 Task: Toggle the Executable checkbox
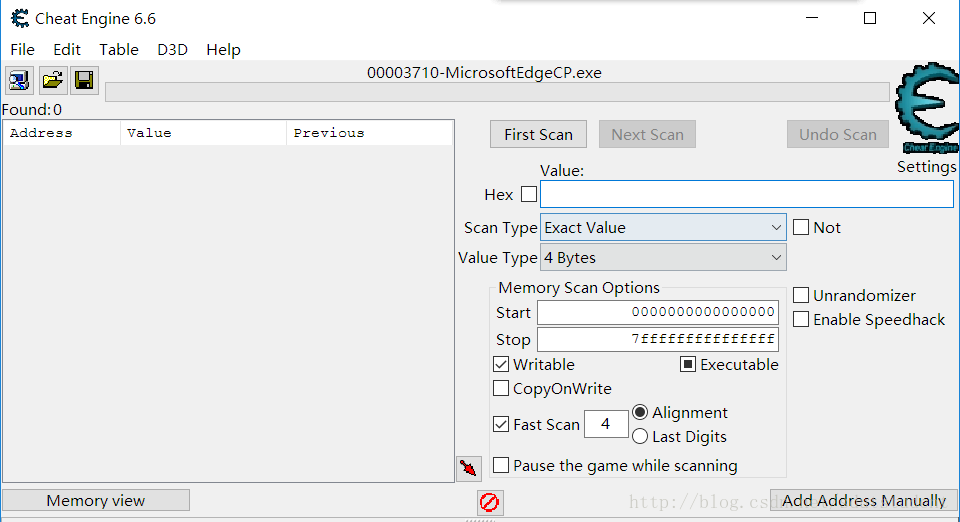tap(688, 365)
